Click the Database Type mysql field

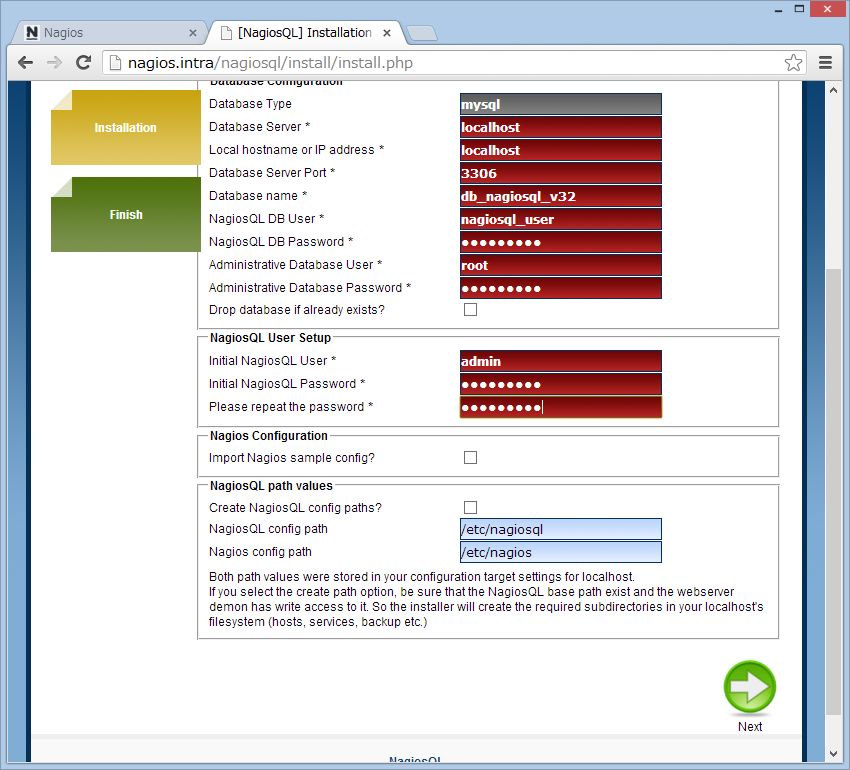[x=561, y=104]
